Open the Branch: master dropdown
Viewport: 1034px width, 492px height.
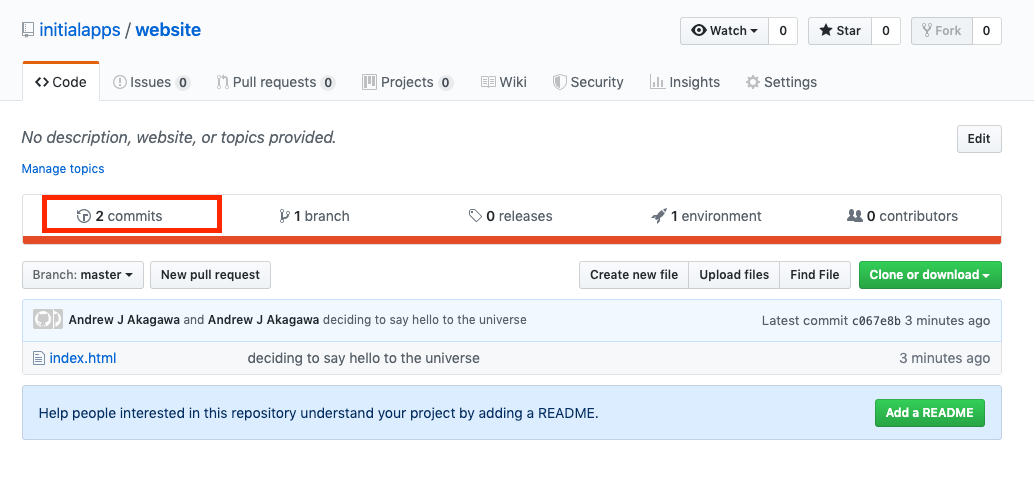point(83,275)
